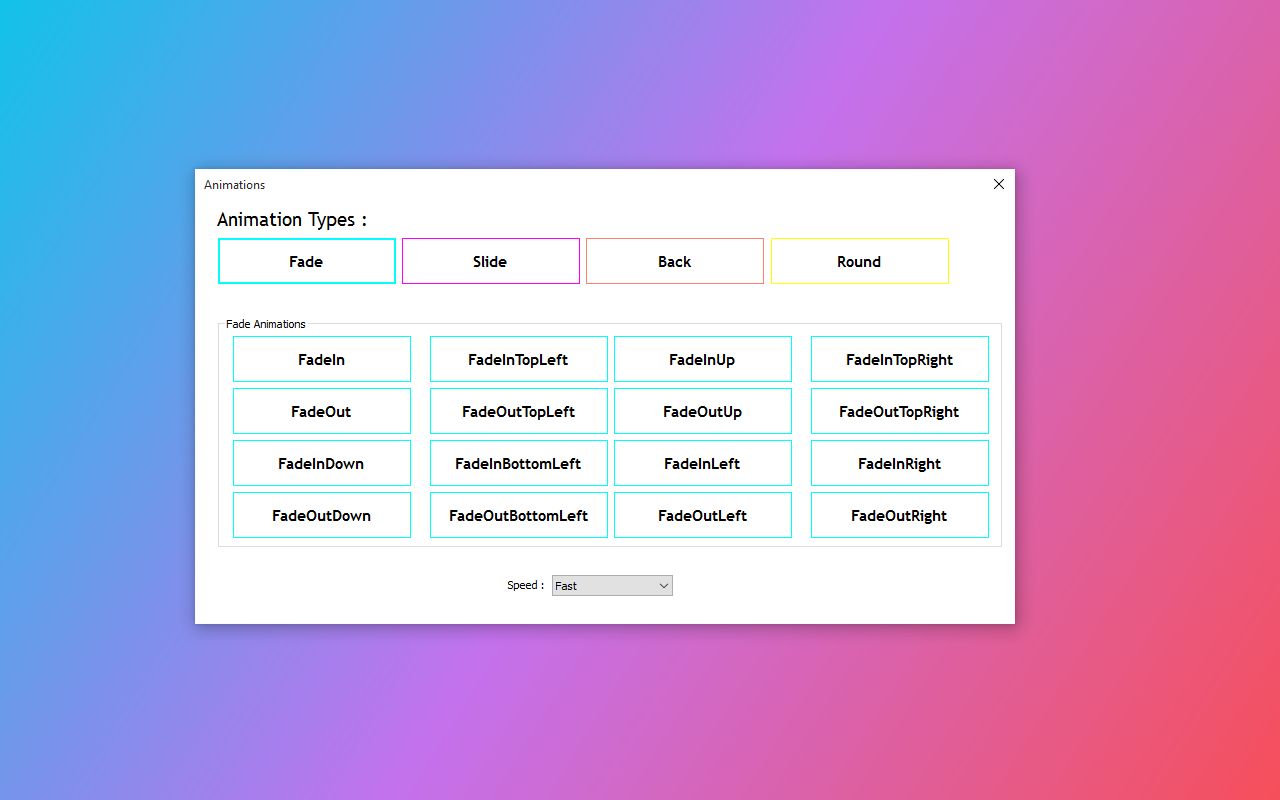Choose the Round animation type
1280x800 pixels.
(x=860, y=261)
